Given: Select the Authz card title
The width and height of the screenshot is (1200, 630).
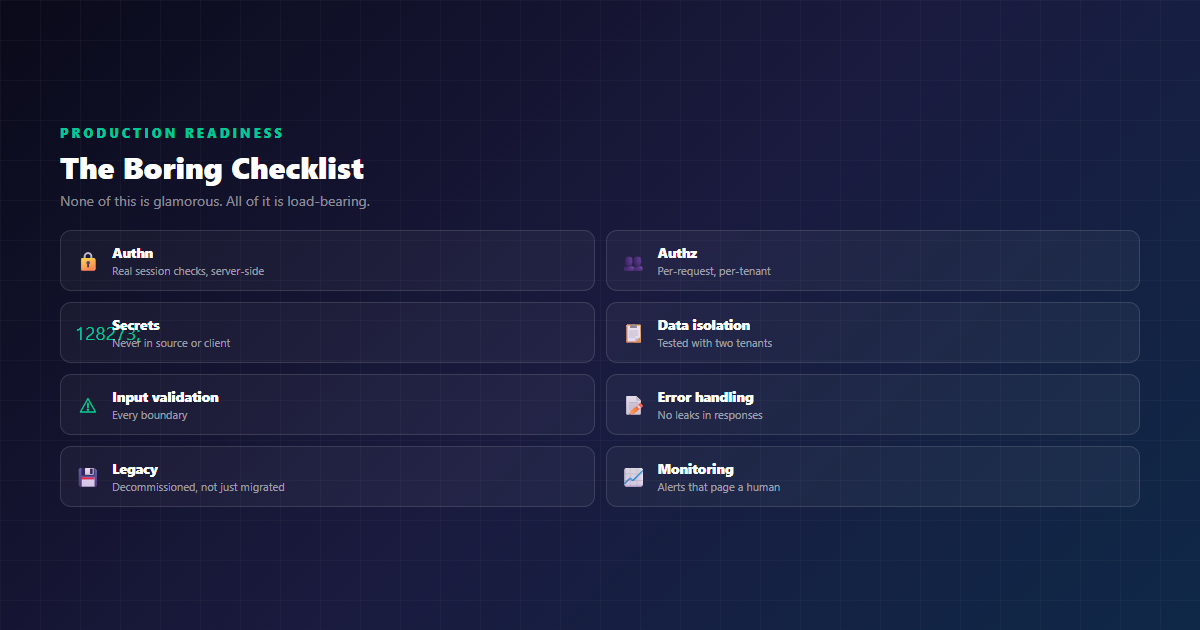Looking at the screenshot, I should pos(677,253).
